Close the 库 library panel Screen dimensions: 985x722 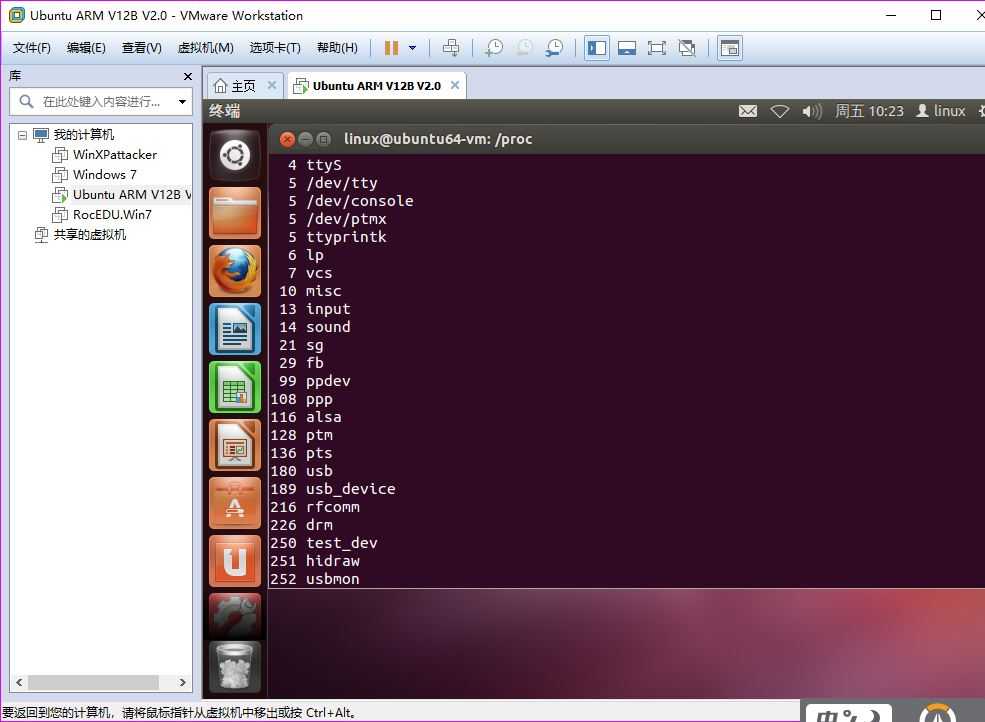pos(187,77)
